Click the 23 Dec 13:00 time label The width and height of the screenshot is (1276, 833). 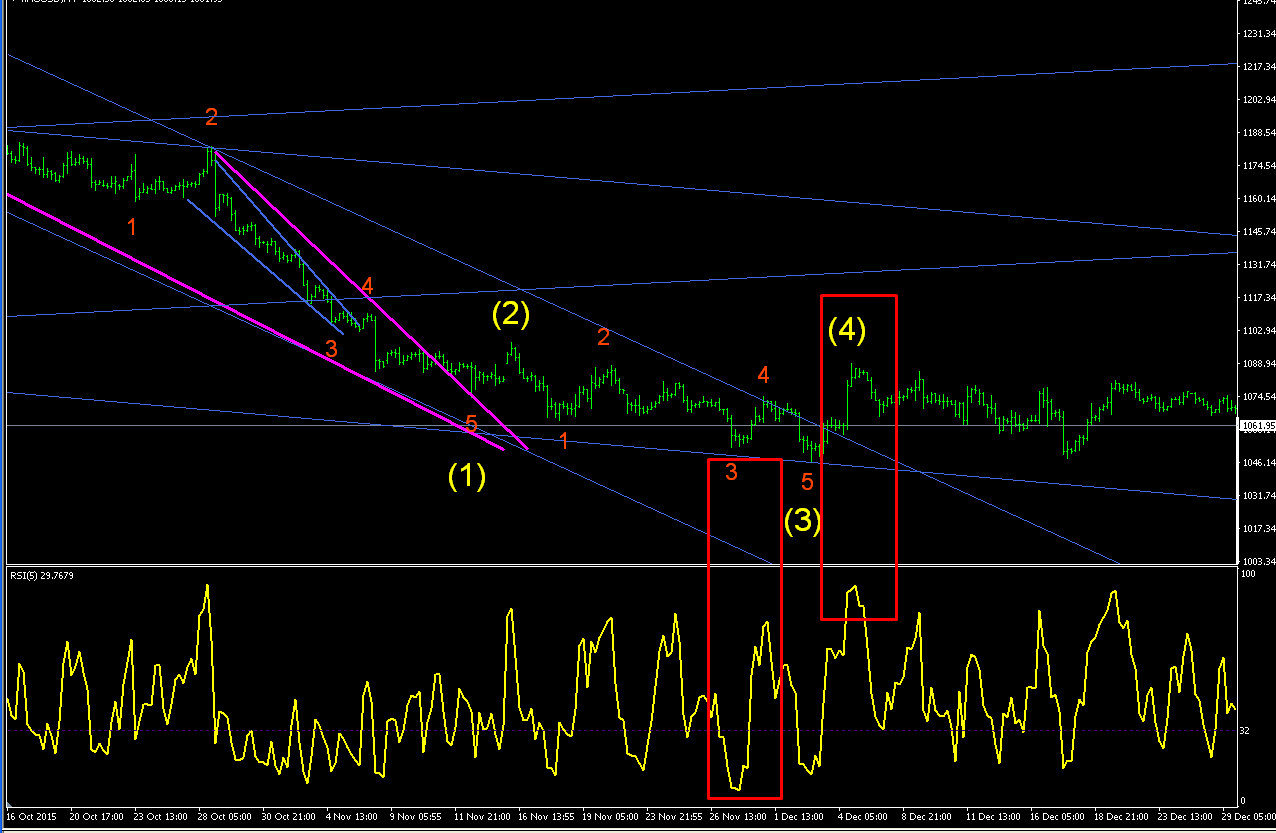point(1187,817)
